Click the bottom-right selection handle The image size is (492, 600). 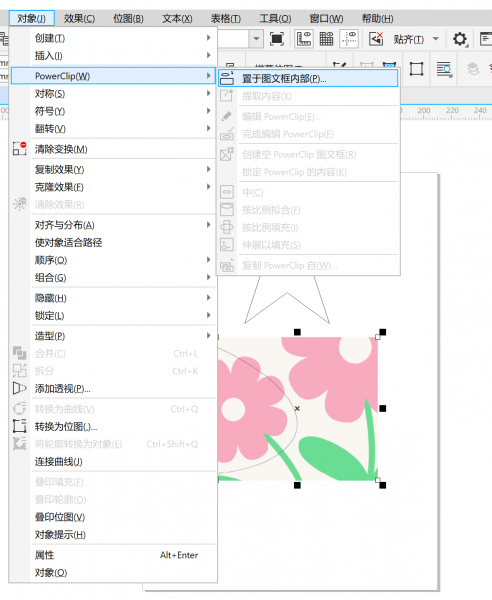tap(383, 485)
